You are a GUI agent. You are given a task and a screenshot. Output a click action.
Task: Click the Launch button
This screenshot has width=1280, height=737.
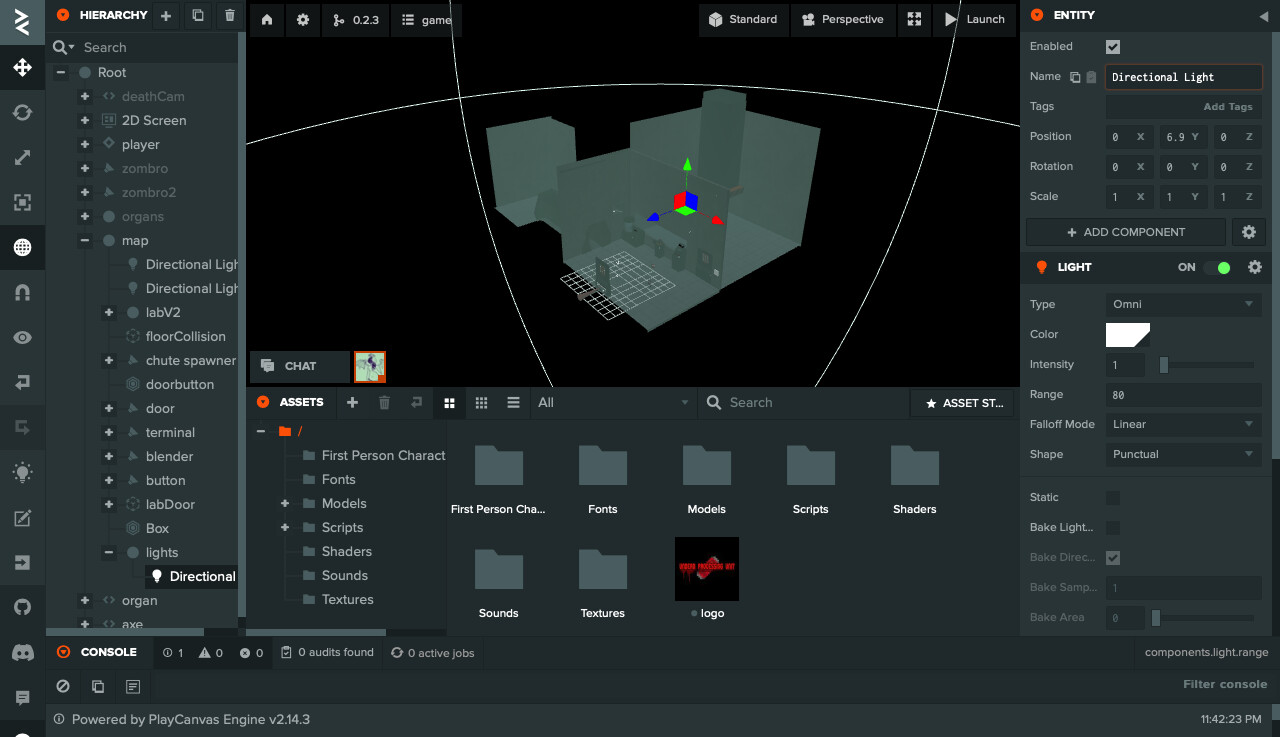click(x=975, y=19)
